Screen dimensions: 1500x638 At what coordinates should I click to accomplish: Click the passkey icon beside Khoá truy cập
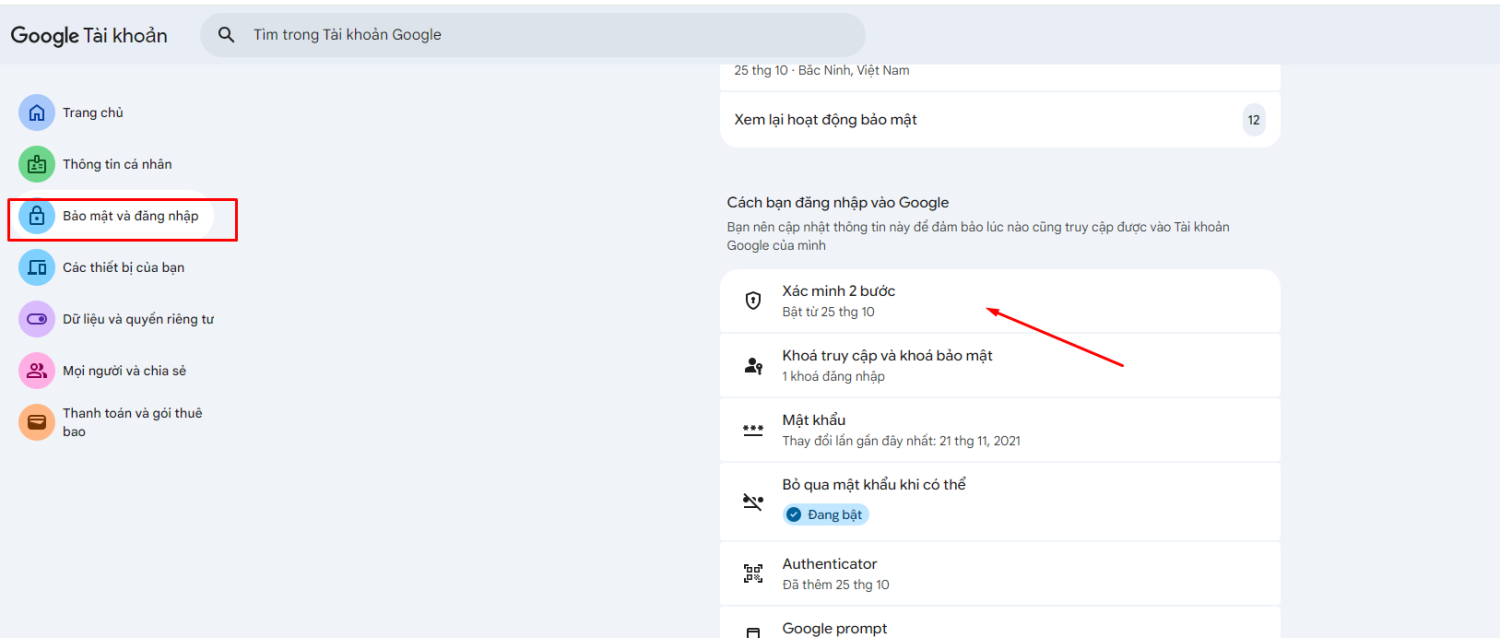[753, 366]
